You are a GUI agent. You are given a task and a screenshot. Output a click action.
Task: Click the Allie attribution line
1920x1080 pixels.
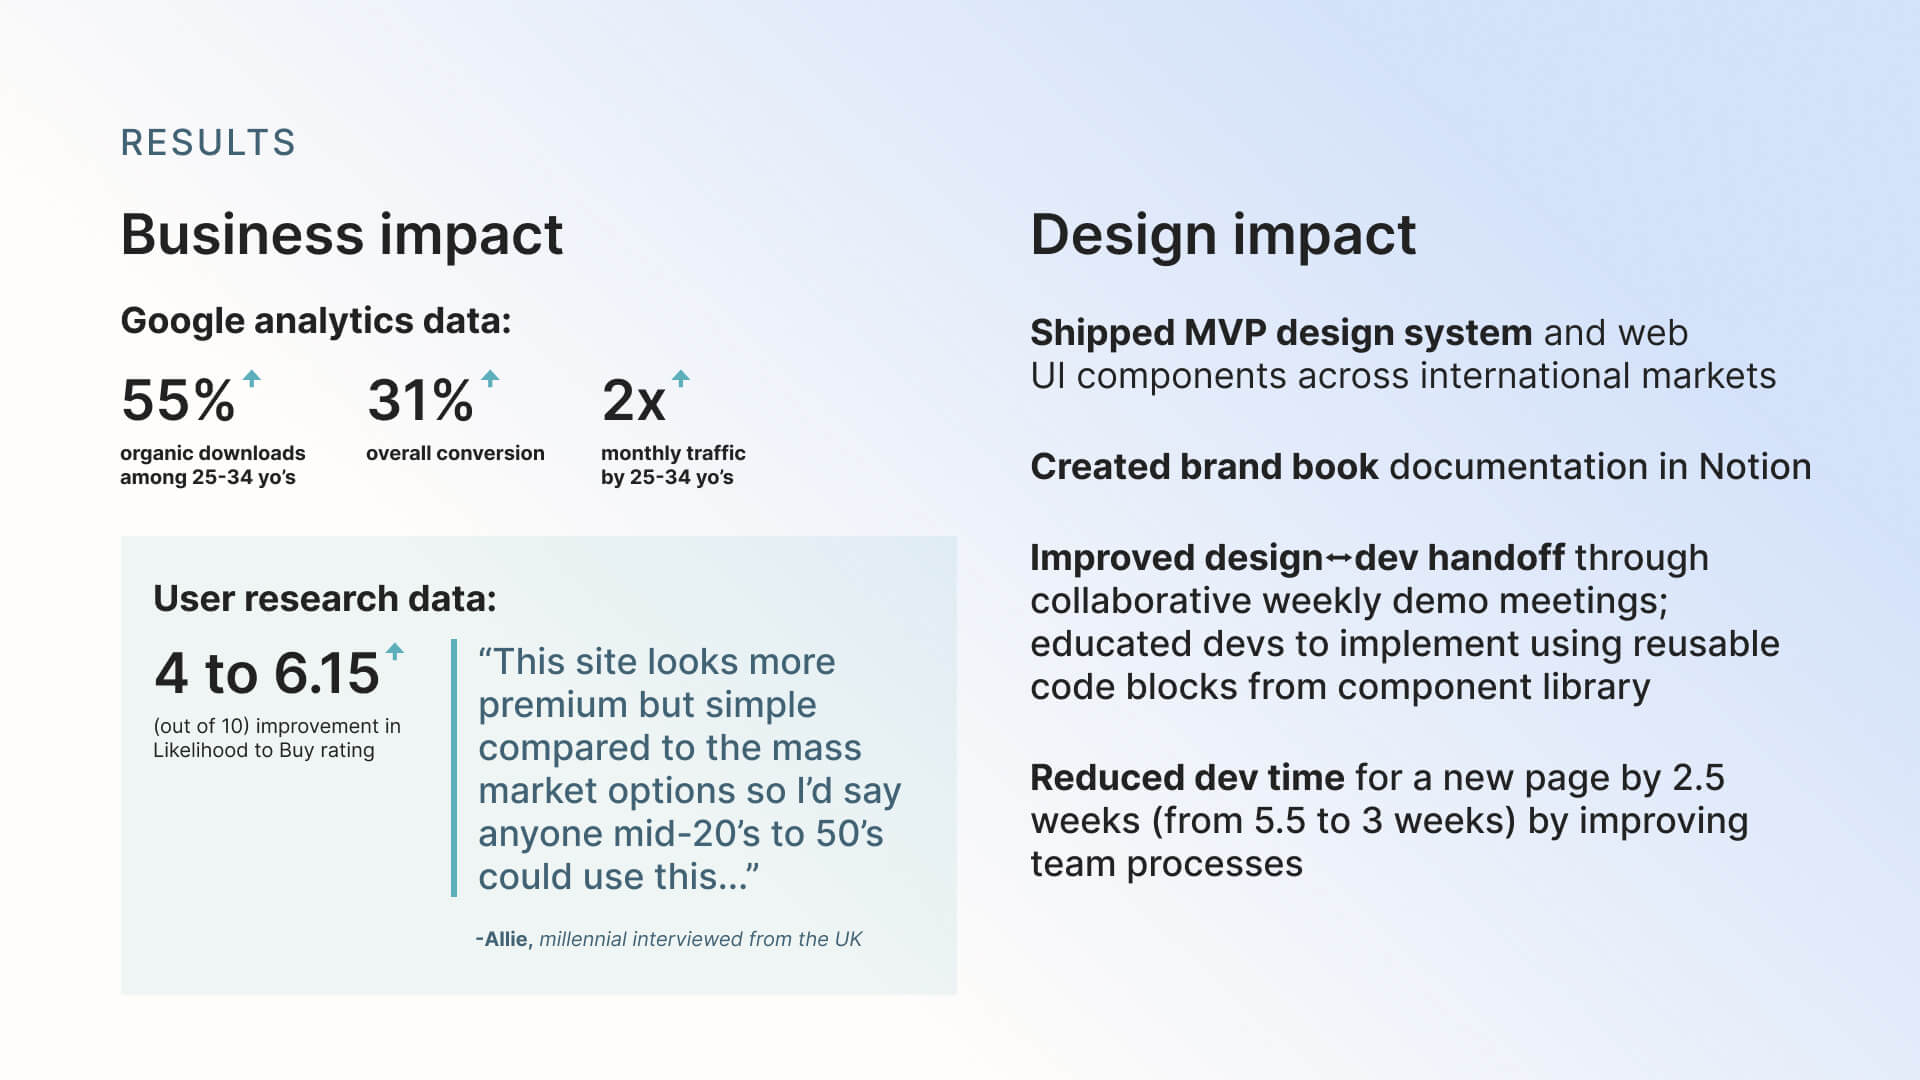(x=668, y=939)
